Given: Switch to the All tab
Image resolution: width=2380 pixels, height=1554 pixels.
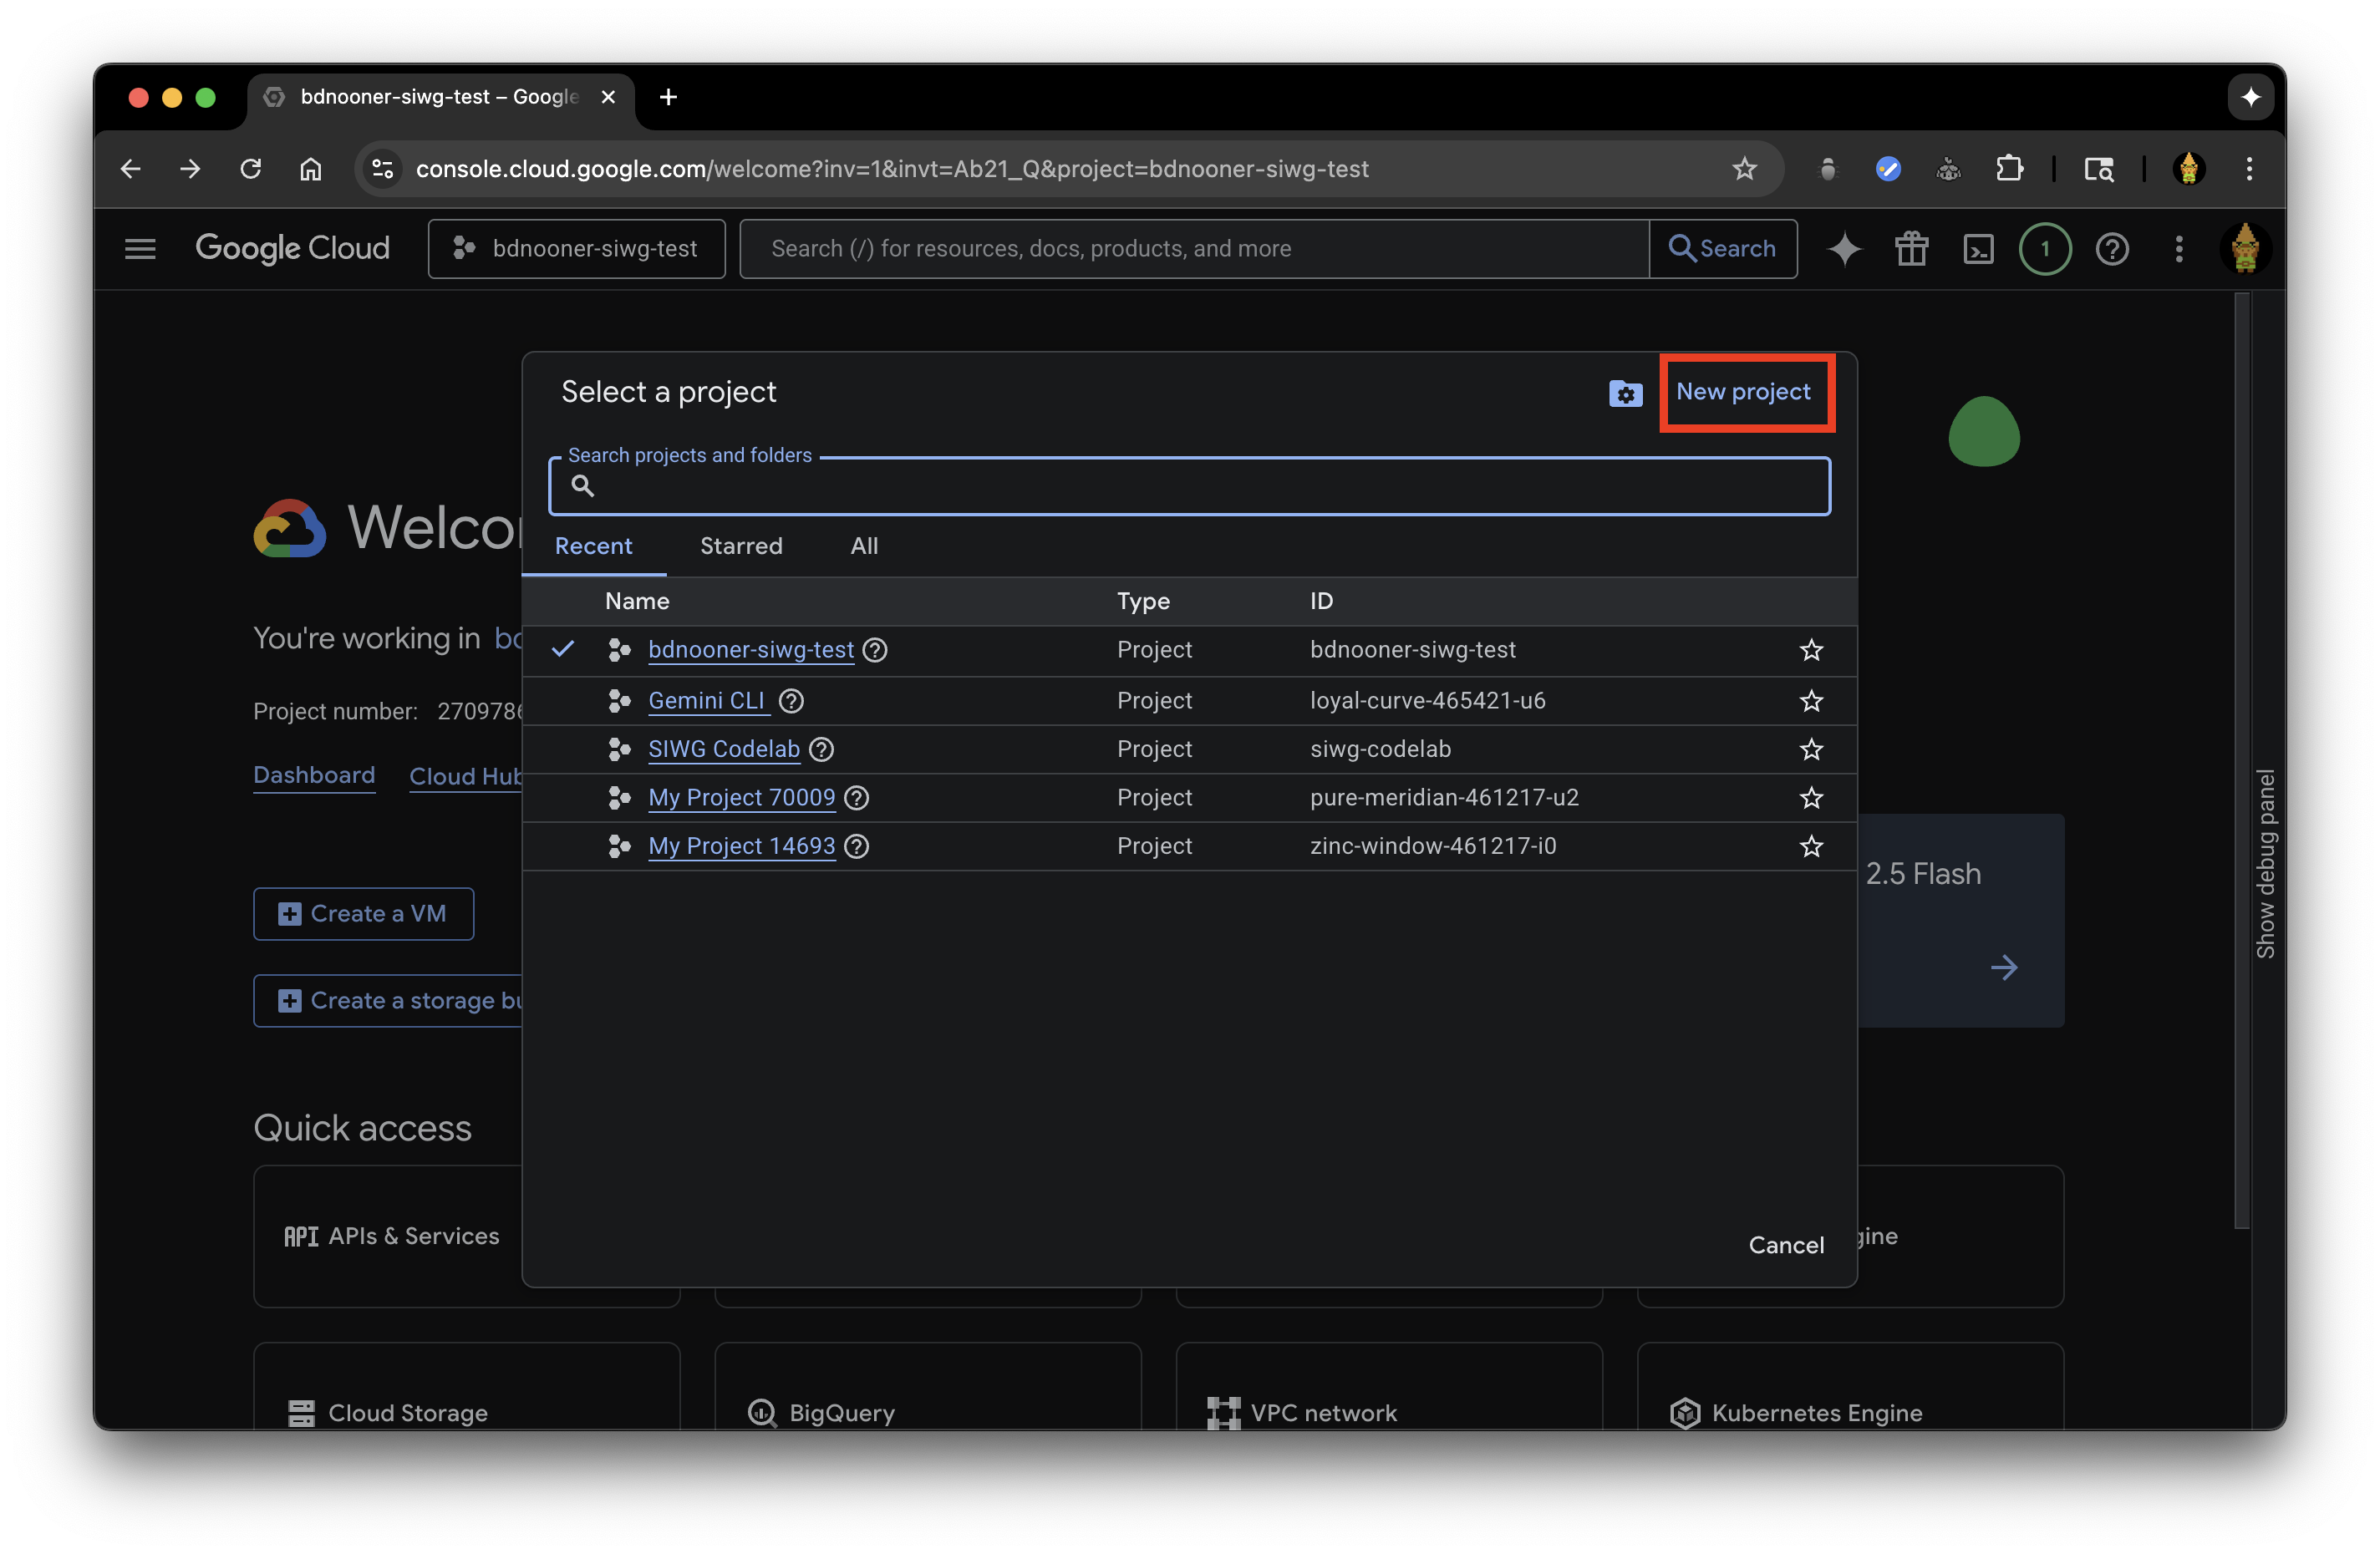Looking at the screenshot, I should coord(864,546).
